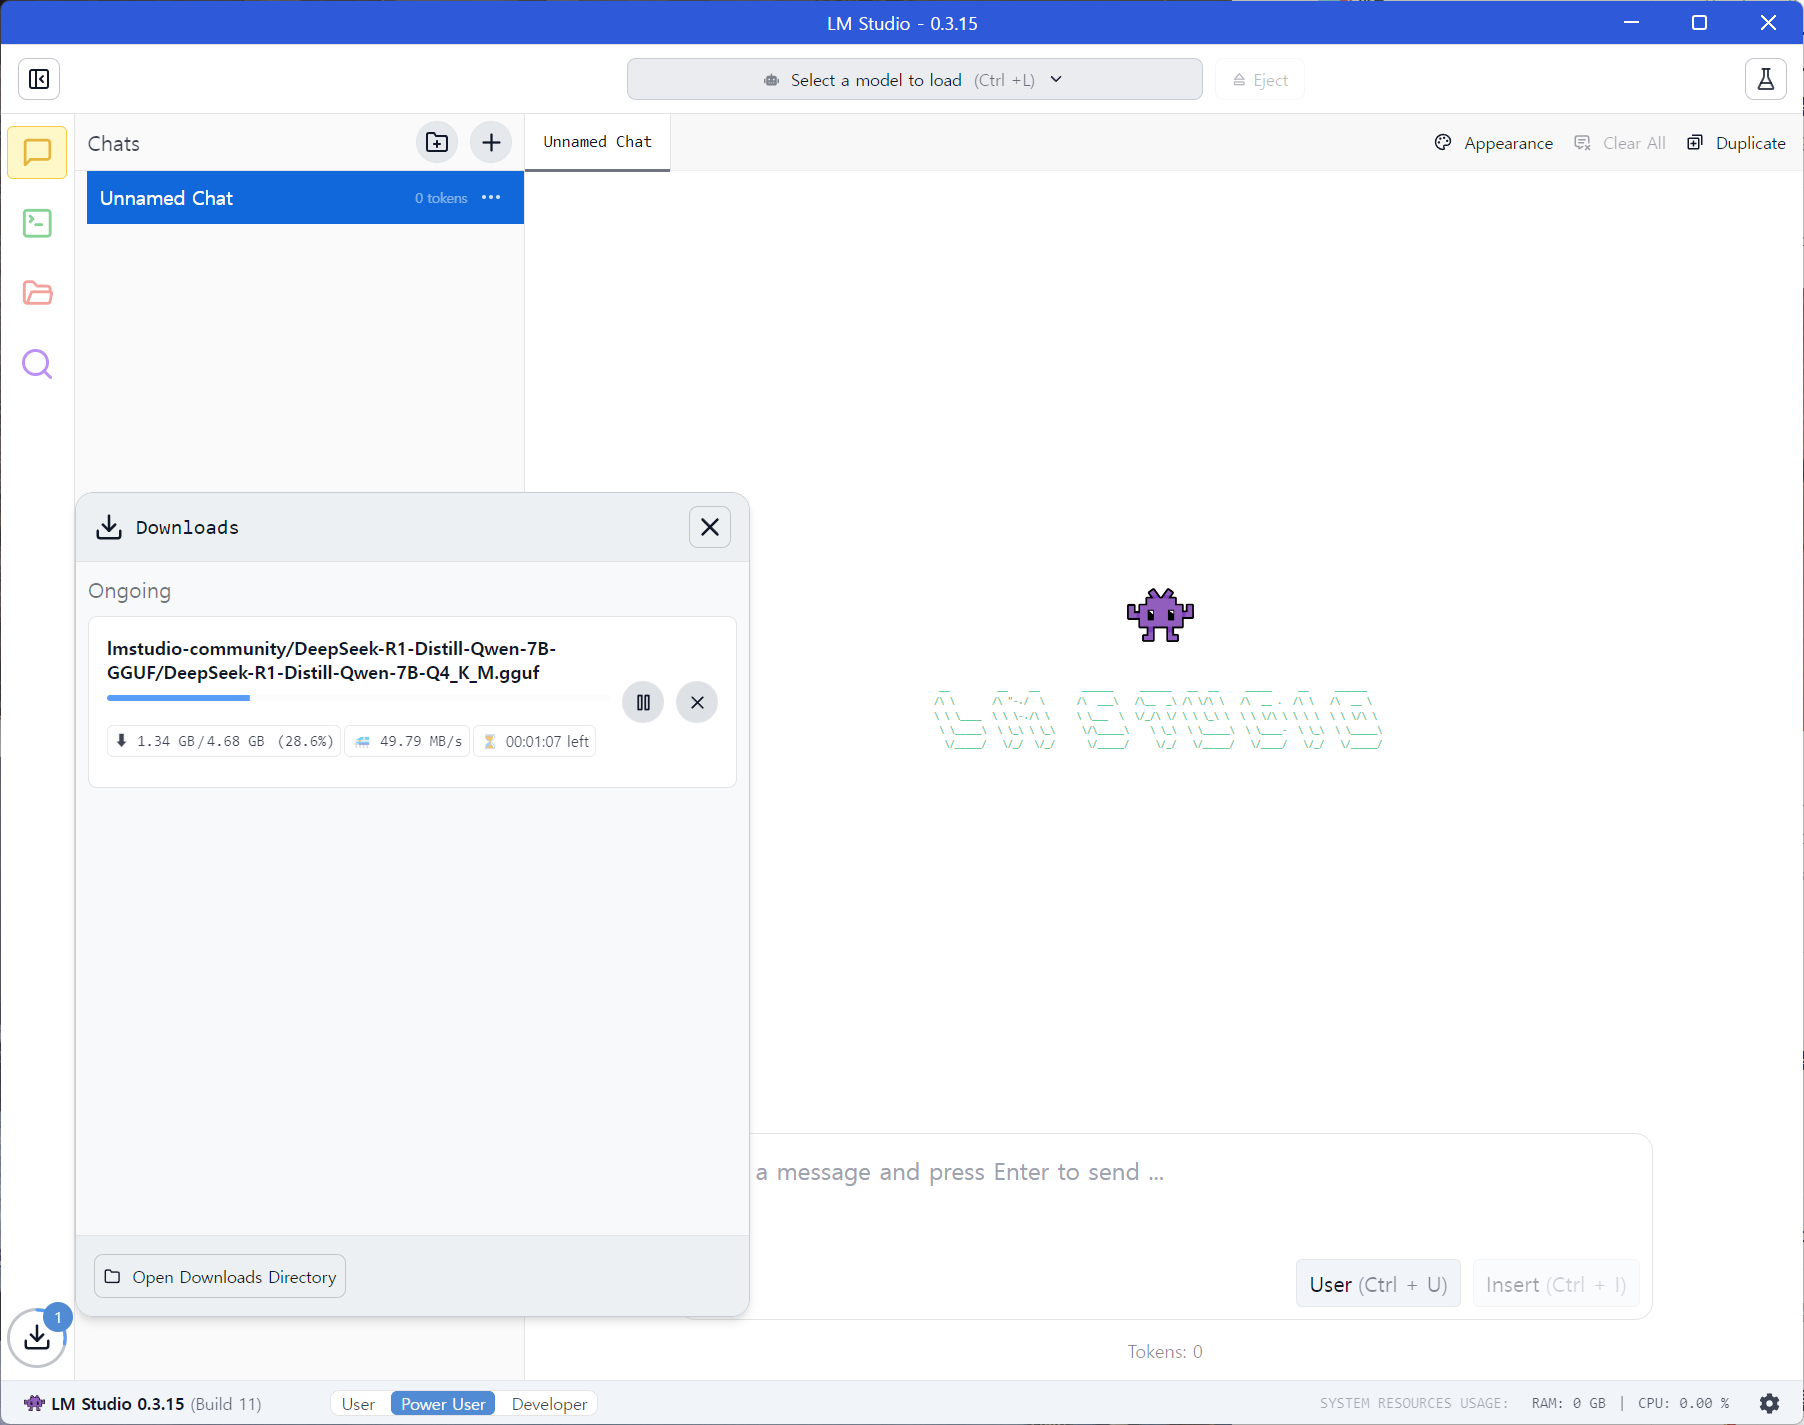
Task: Open Unnamed Chat in the chat list
Action: pos(305,198)
